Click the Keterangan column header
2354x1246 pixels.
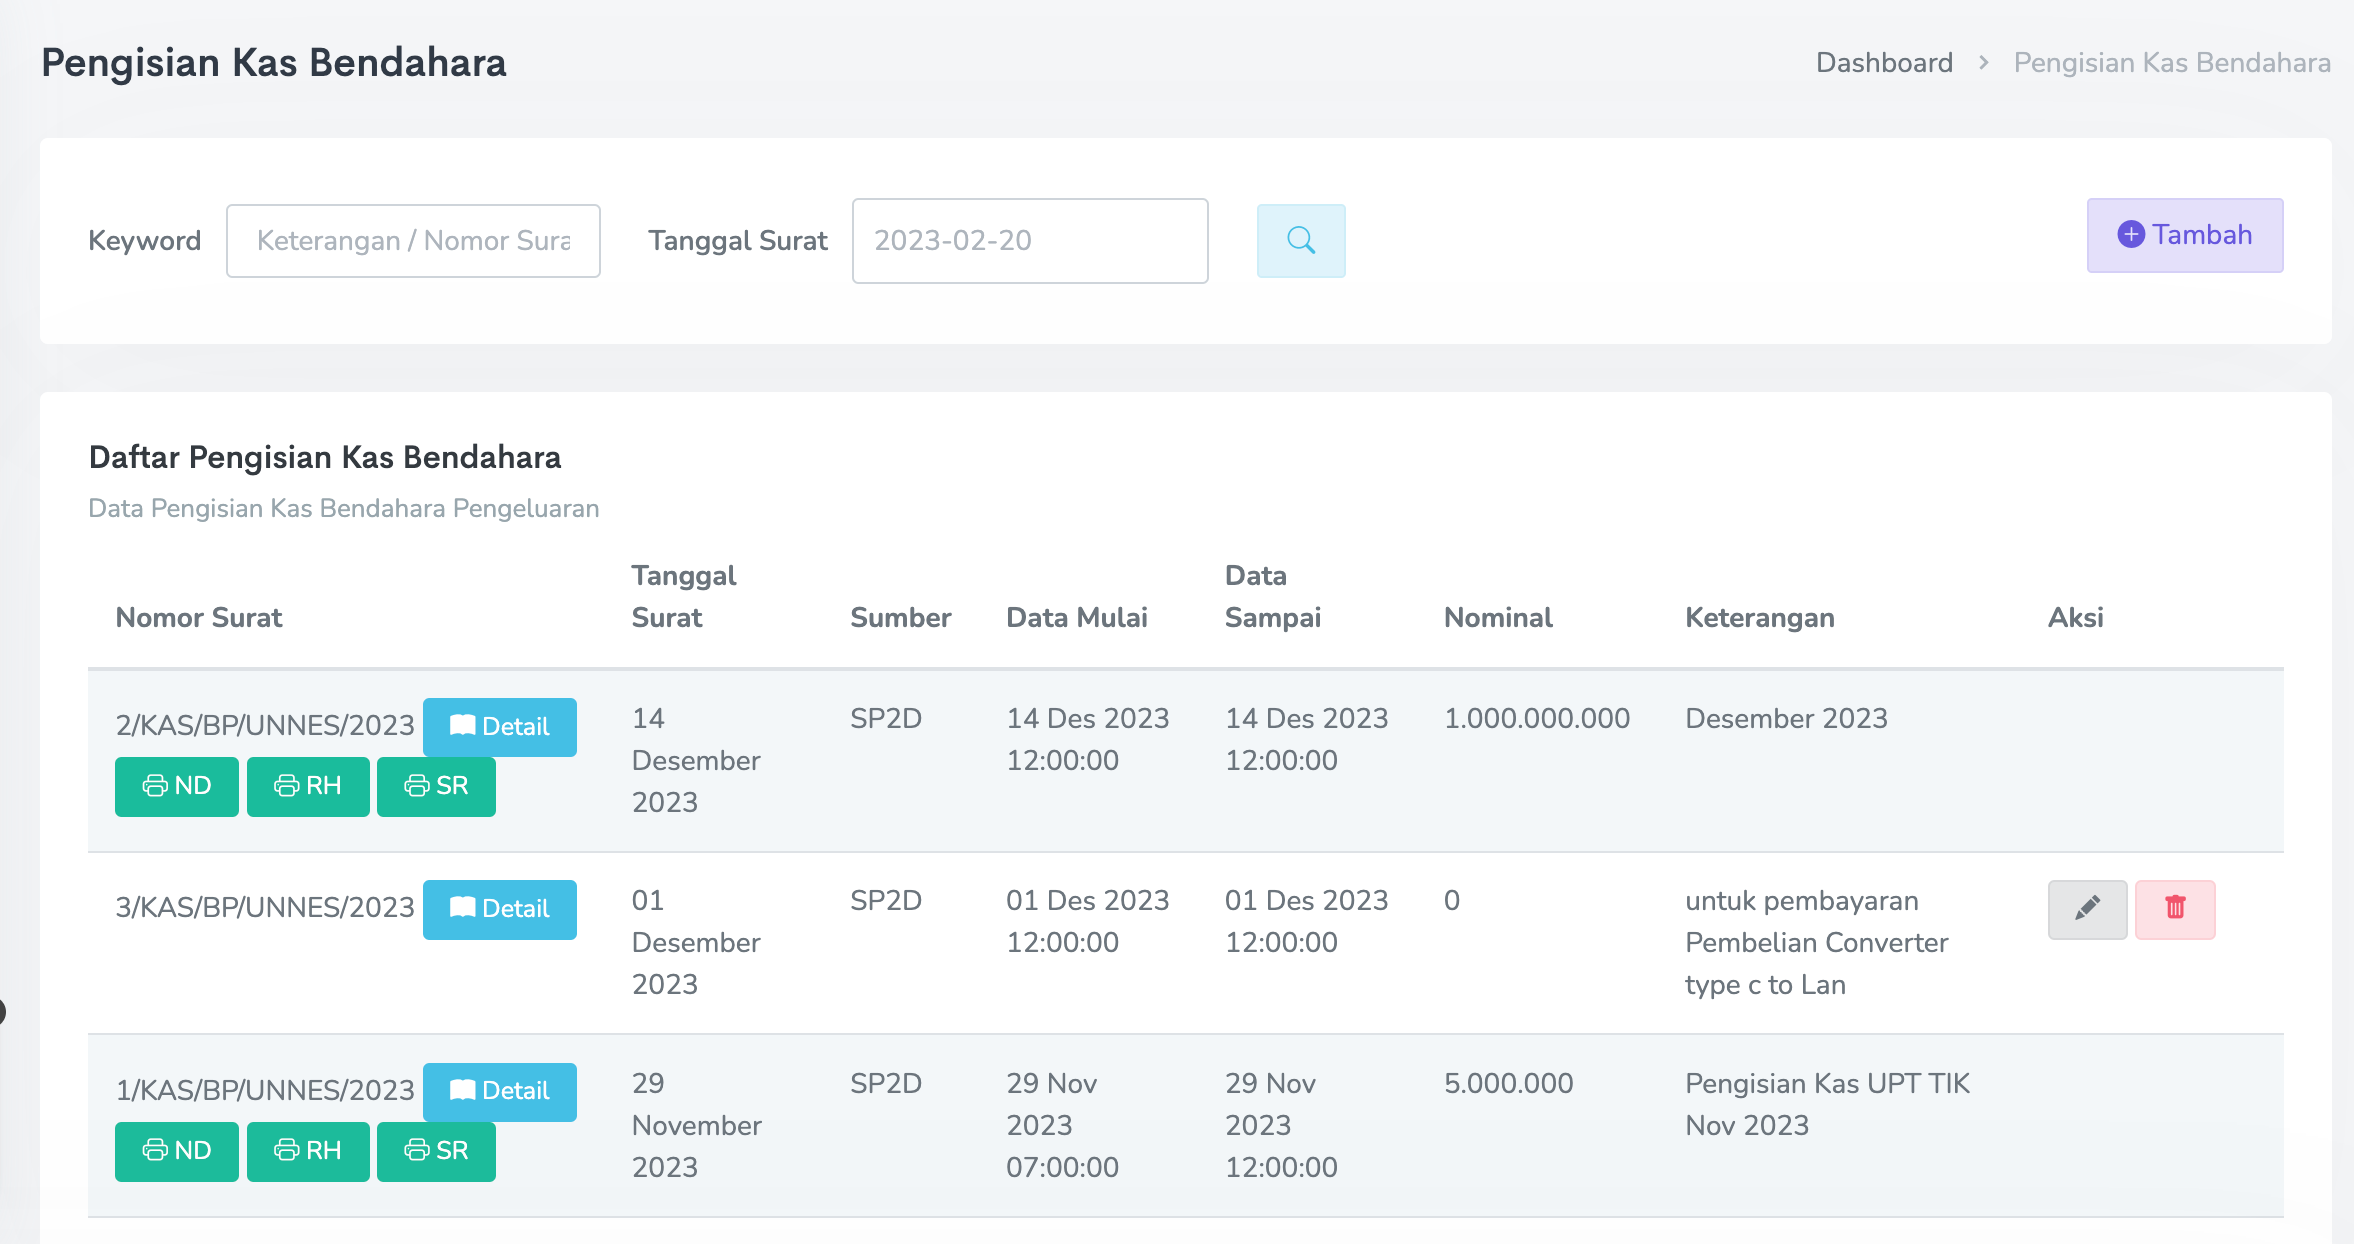pyautogui.click(x=1759, y=618)
